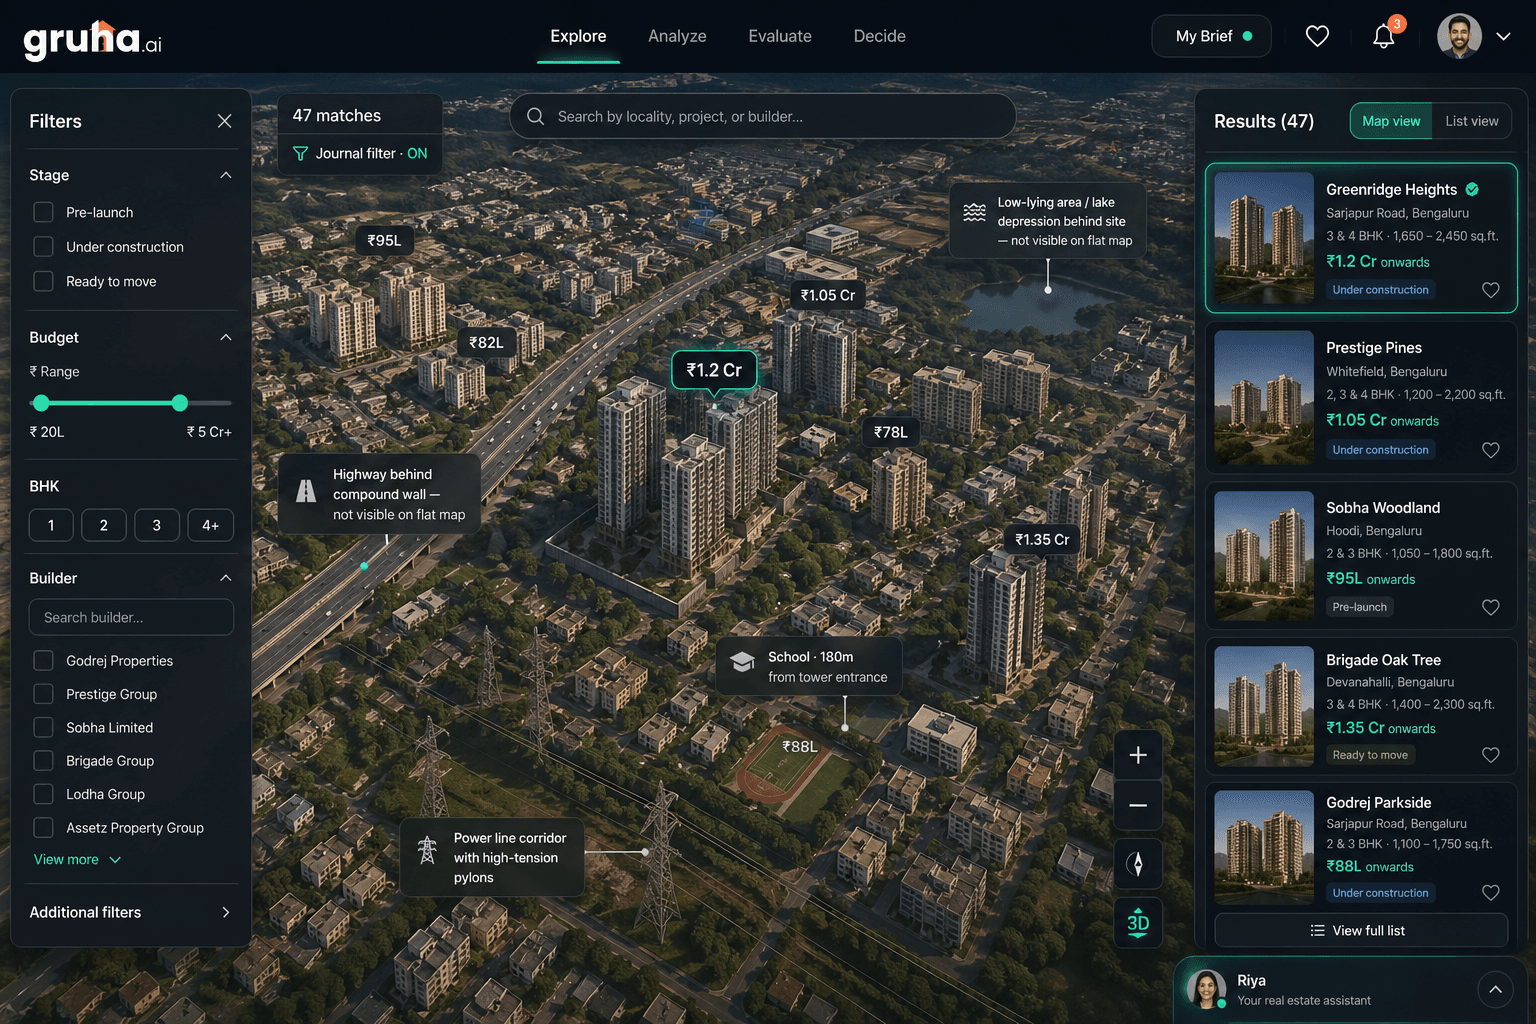Image resolution: width=1536 pixels, height=1024 pixels.
Task: Open the profile dropdown chevron
Action: click(x=1503, y=36)
